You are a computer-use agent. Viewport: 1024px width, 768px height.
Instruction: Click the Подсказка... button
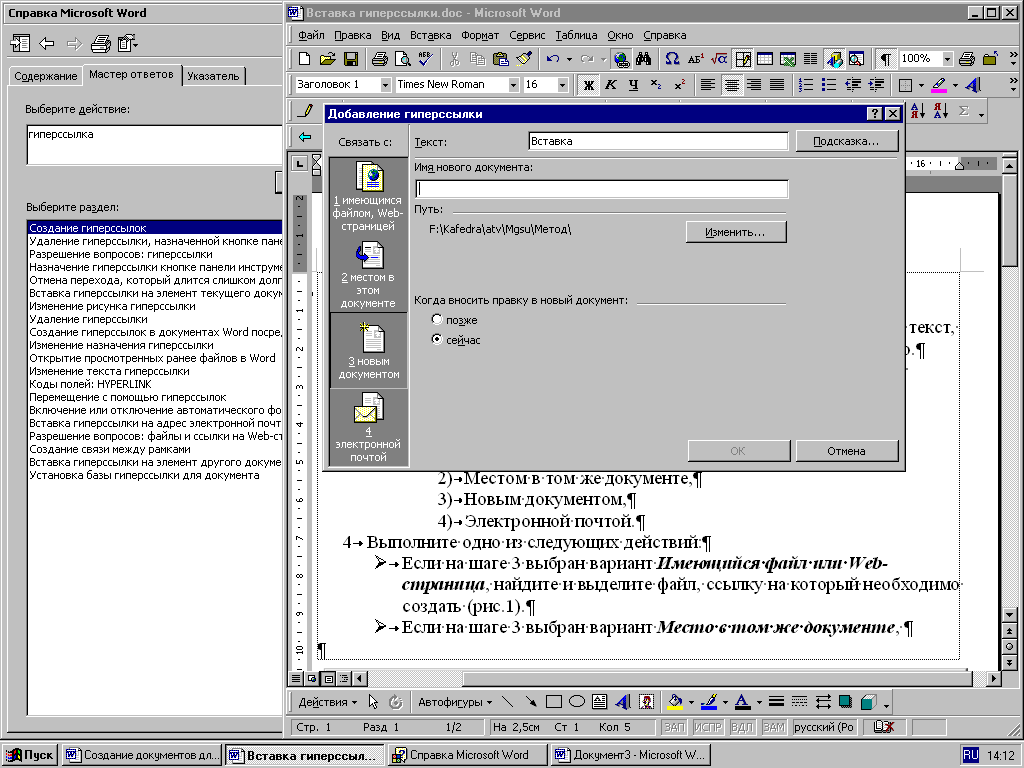pos(846,141)
